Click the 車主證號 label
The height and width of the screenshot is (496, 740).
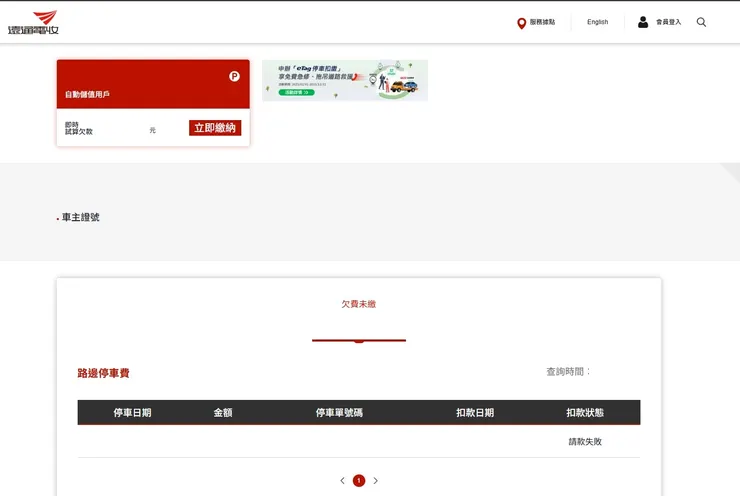point(81,218)
